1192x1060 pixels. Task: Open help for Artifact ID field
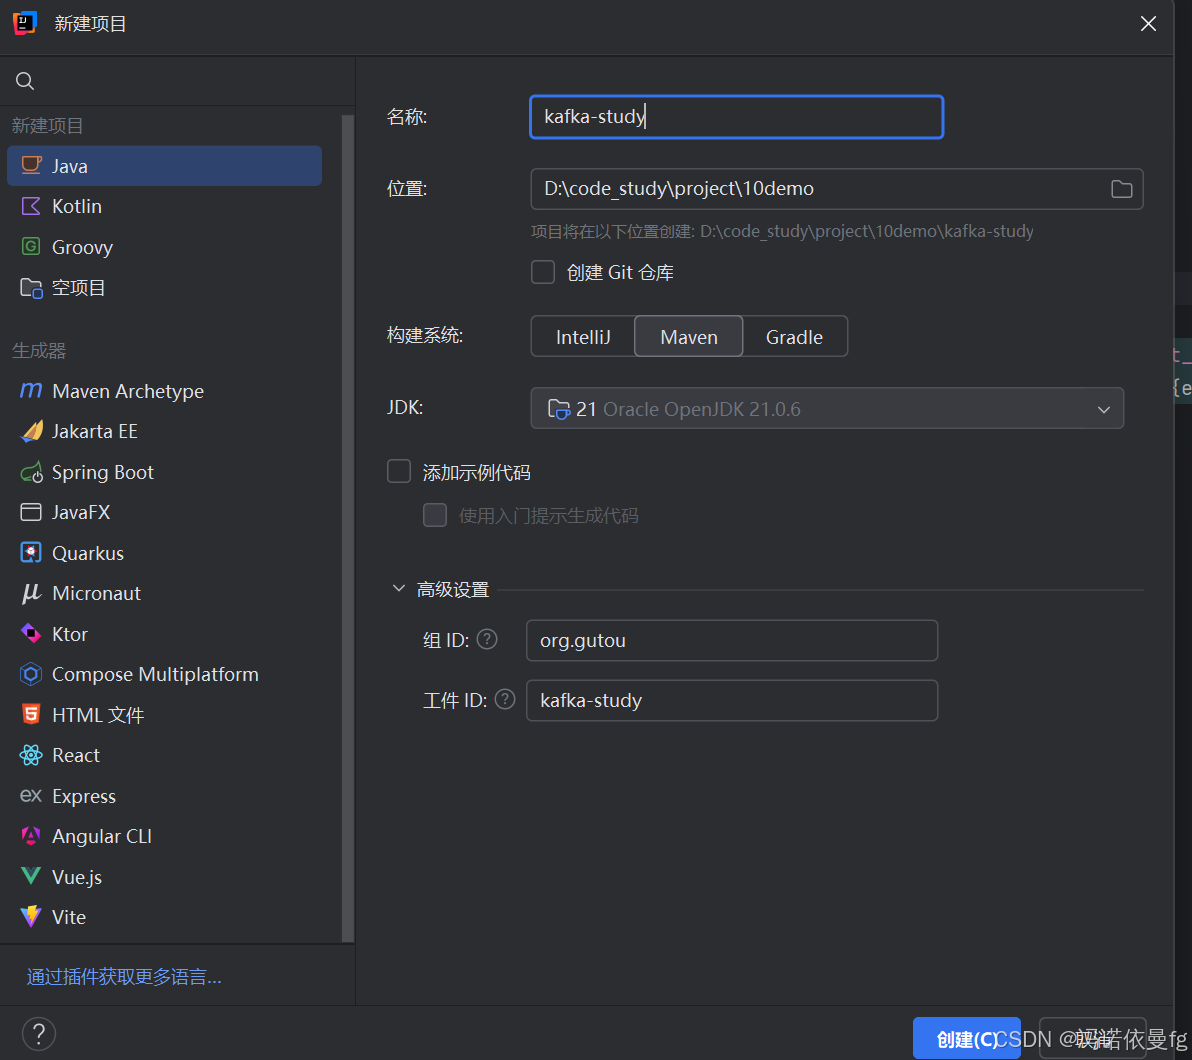point(505,700)
